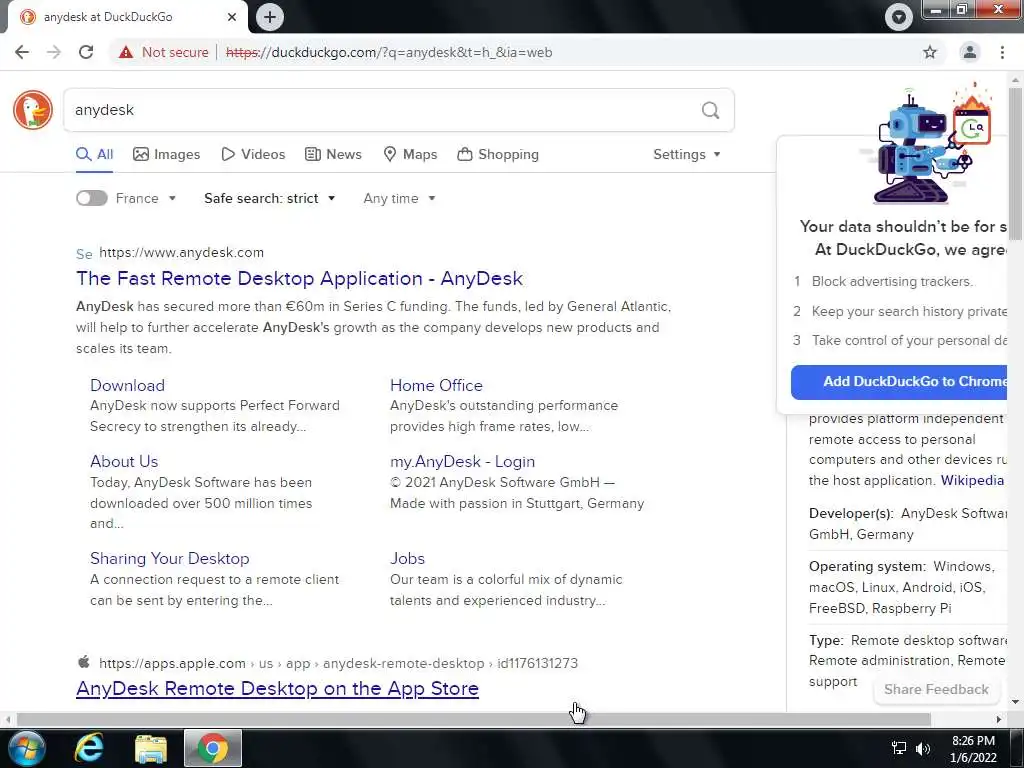Switch to the Images tab
This screenshot has width=1024, height=768.
pos(167,154)
